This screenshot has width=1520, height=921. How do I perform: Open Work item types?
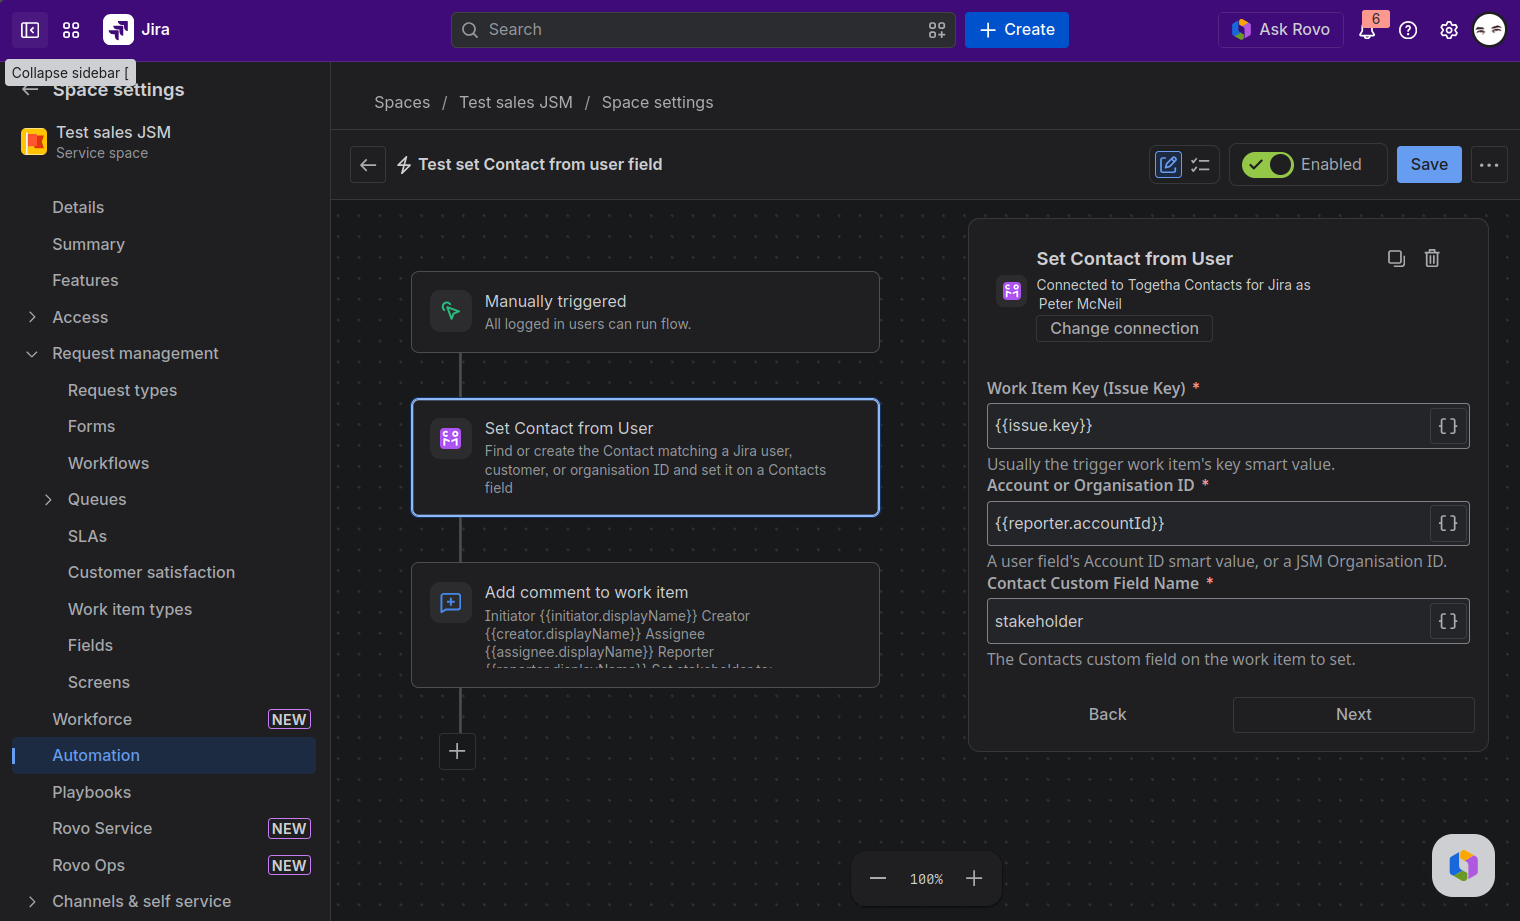(x=130, y=610)
